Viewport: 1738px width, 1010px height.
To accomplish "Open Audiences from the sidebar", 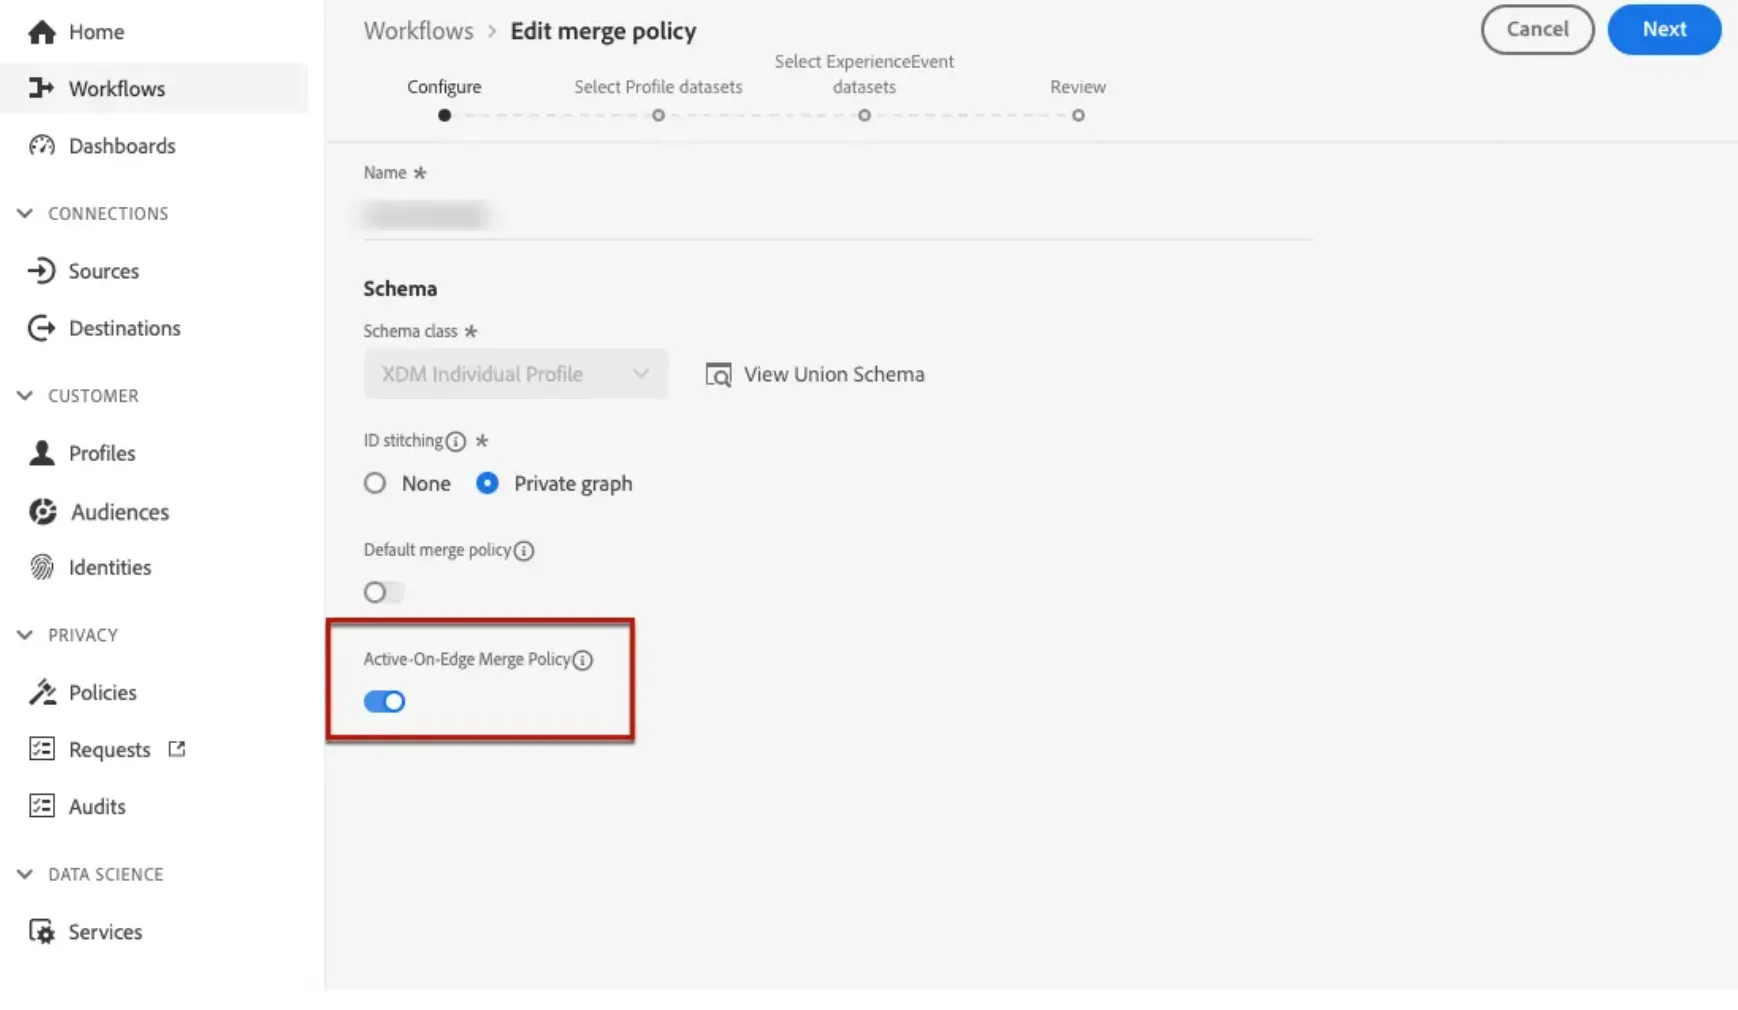I will coord(120,512).
